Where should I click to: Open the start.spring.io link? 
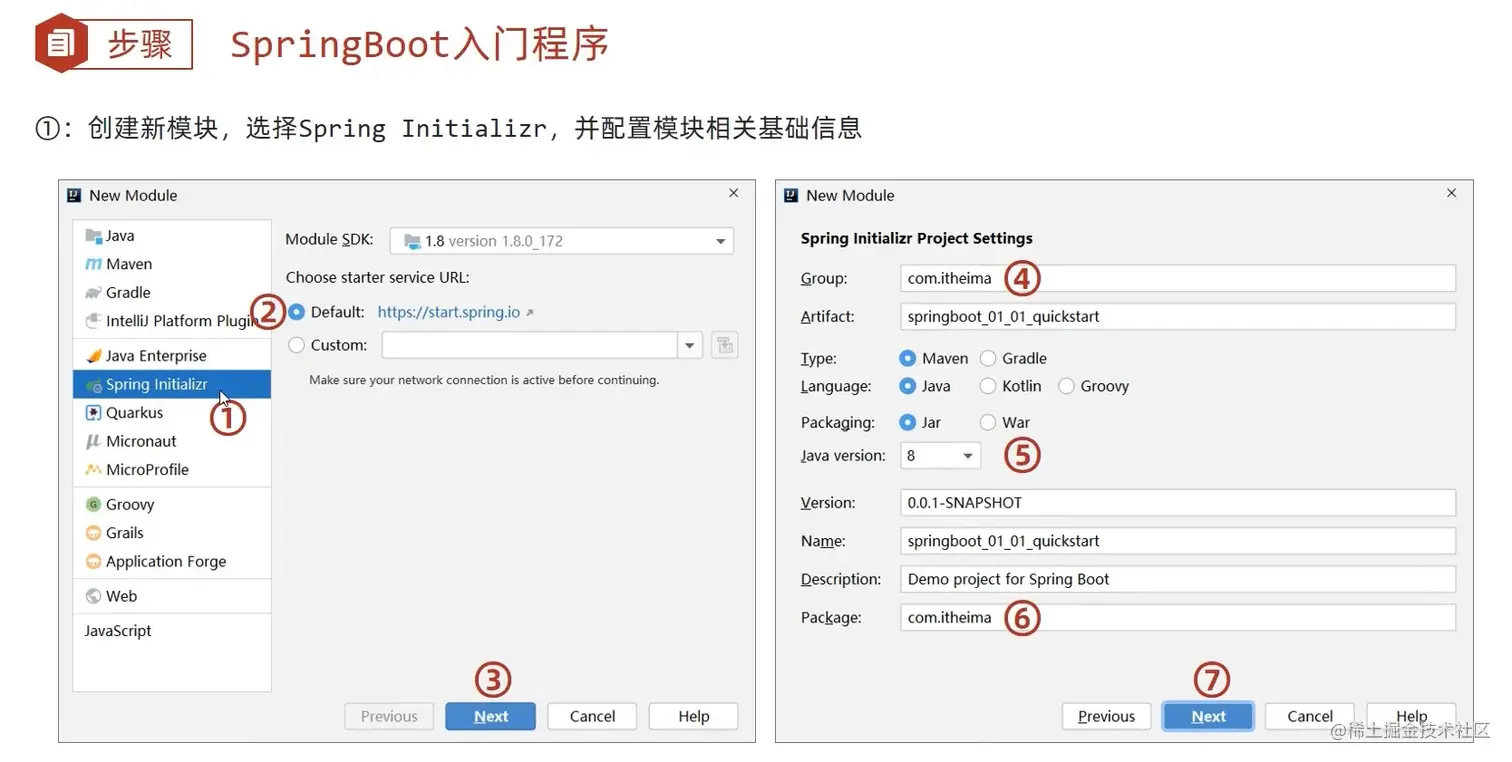tap(447, 311)
